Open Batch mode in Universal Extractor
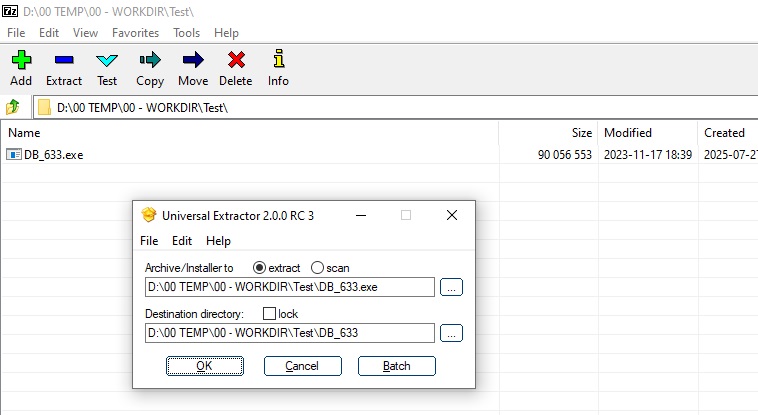Viewport: 758px width, 415px height. [x=397, y=366]
